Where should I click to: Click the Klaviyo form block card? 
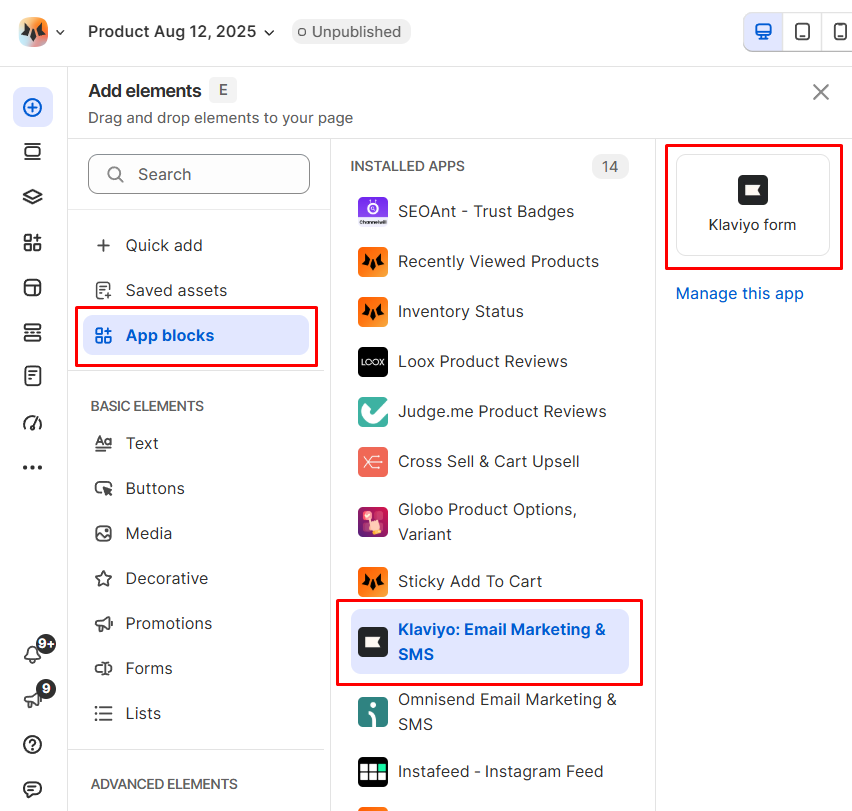[753, 205]
